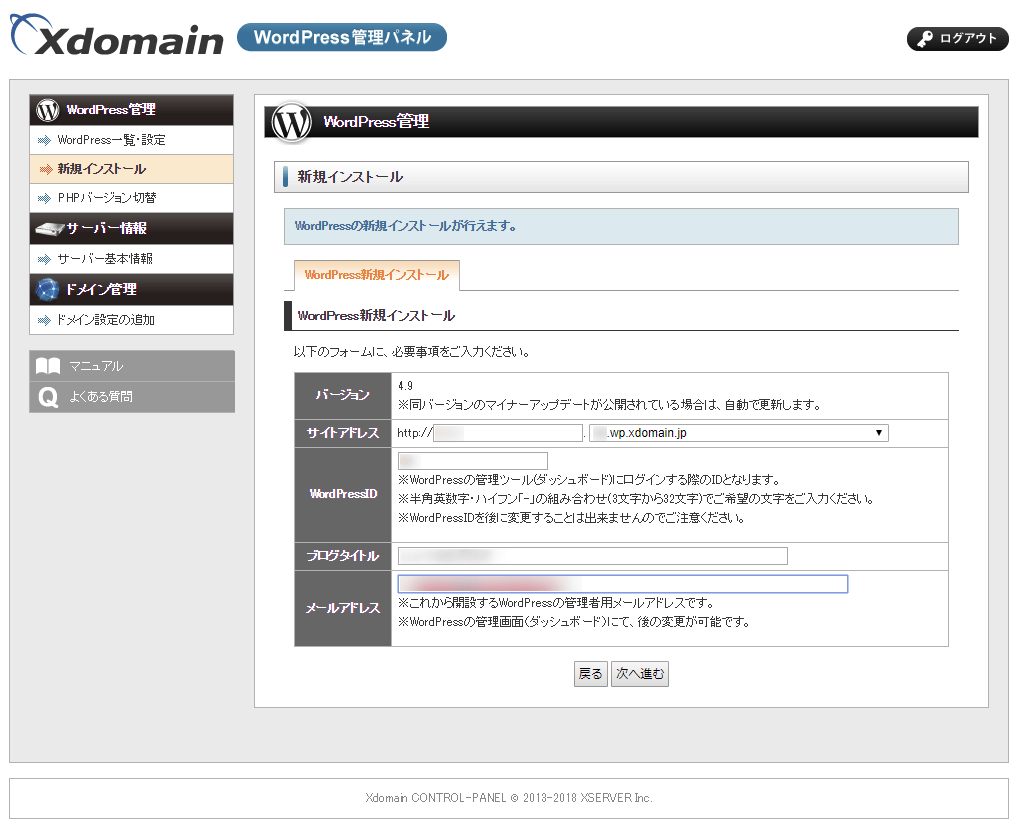This screenshot has height=827, width=1017.
Task: Click the globe icon beside ドメイン管理
Action: [x=47, y=290]
